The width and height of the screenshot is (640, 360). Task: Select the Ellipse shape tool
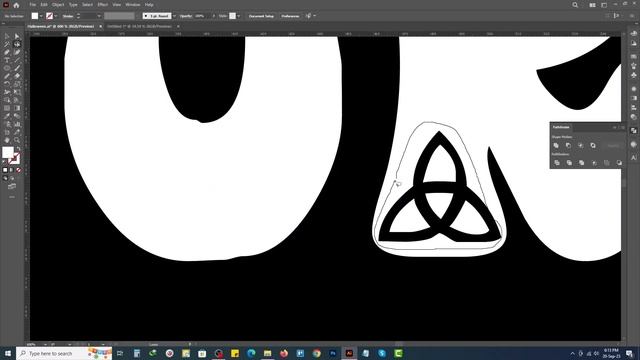[x=7, y=68]
